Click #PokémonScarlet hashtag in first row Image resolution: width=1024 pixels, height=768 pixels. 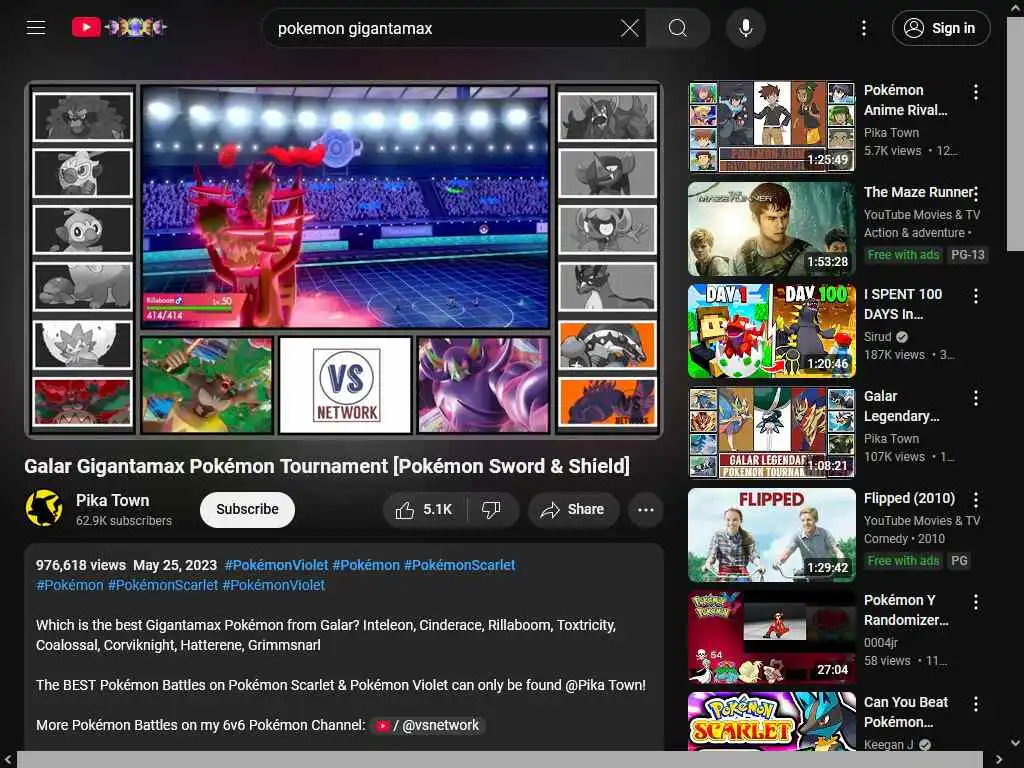[x=459, y=565]
